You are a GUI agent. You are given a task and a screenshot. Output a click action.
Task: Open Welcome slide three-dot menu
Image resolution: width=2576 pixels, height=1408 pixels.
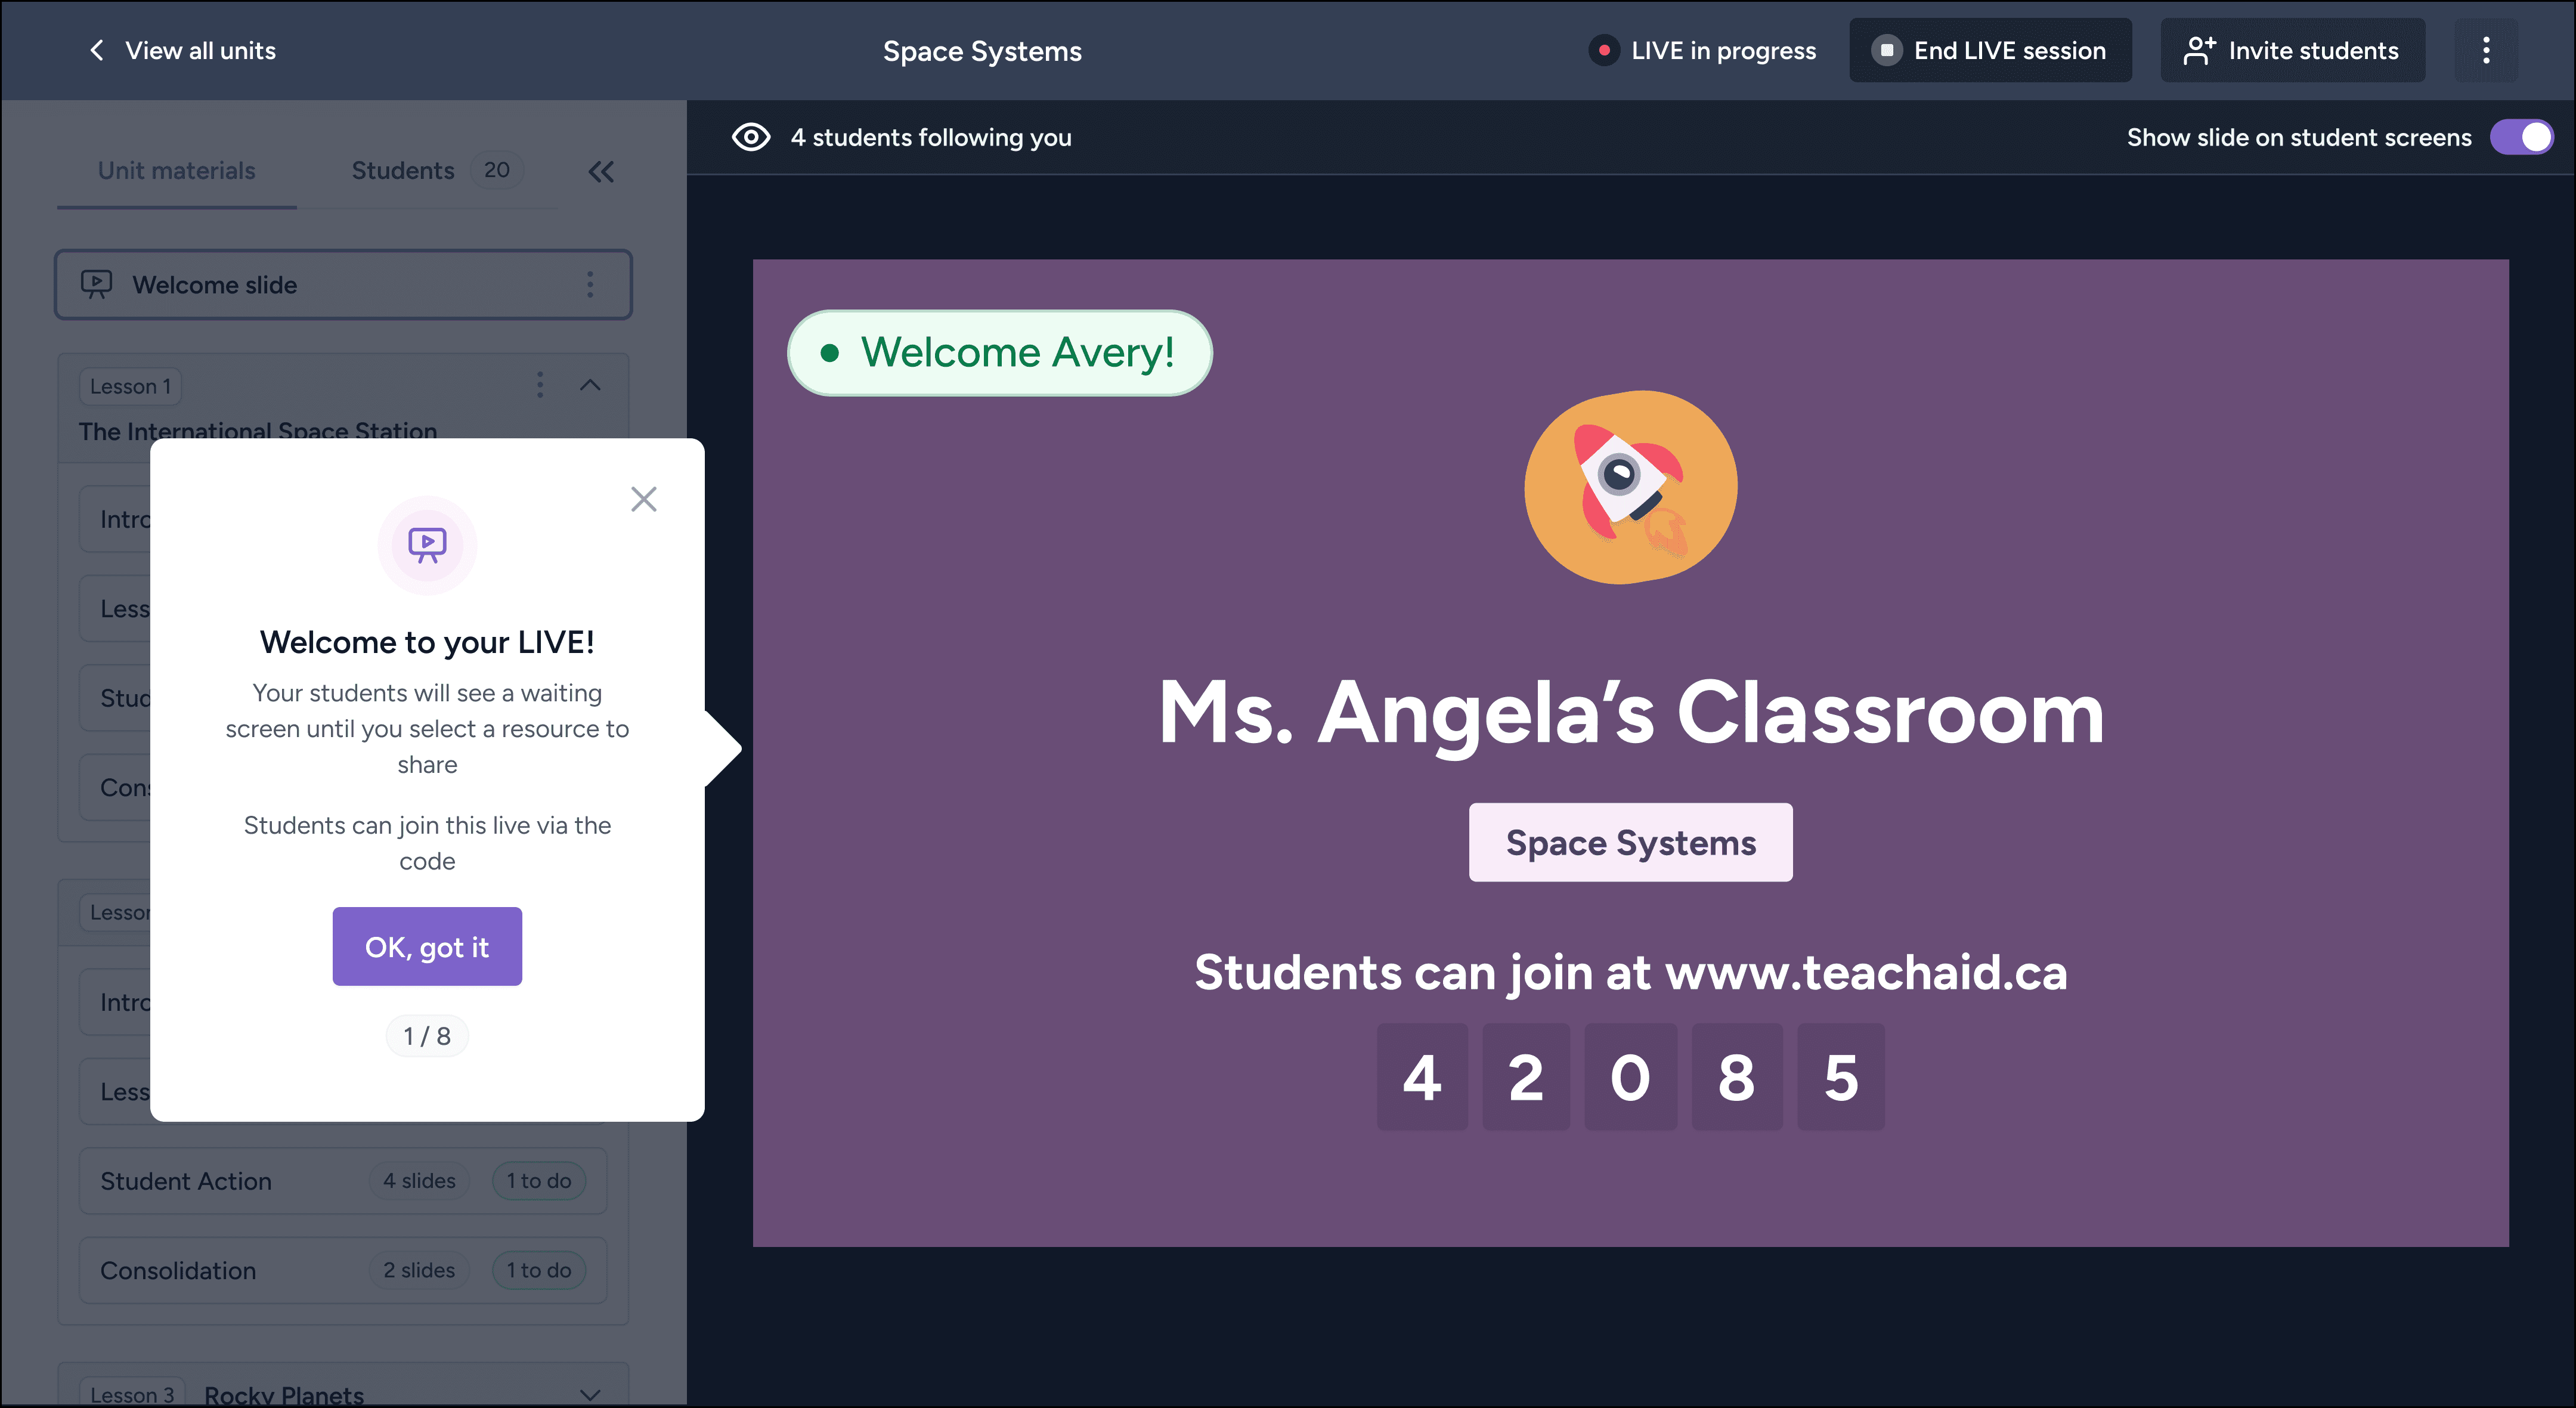pos(590,285)
